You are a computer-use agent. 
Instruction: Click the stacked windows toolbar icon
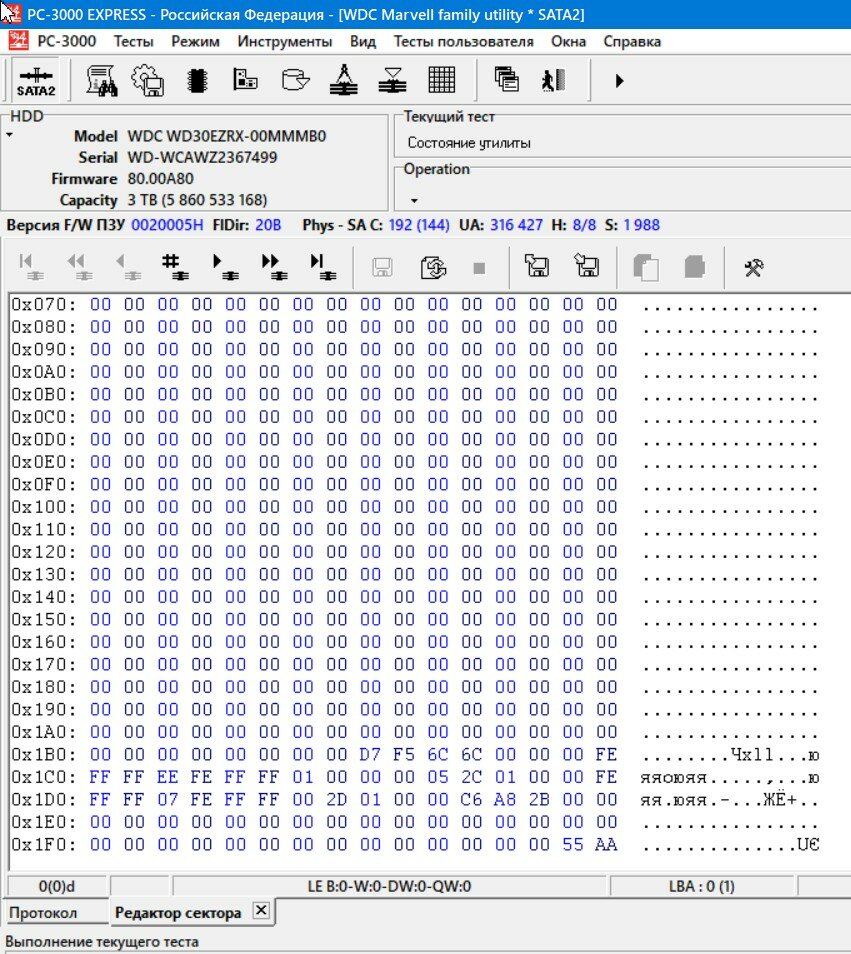pos(506,80)
